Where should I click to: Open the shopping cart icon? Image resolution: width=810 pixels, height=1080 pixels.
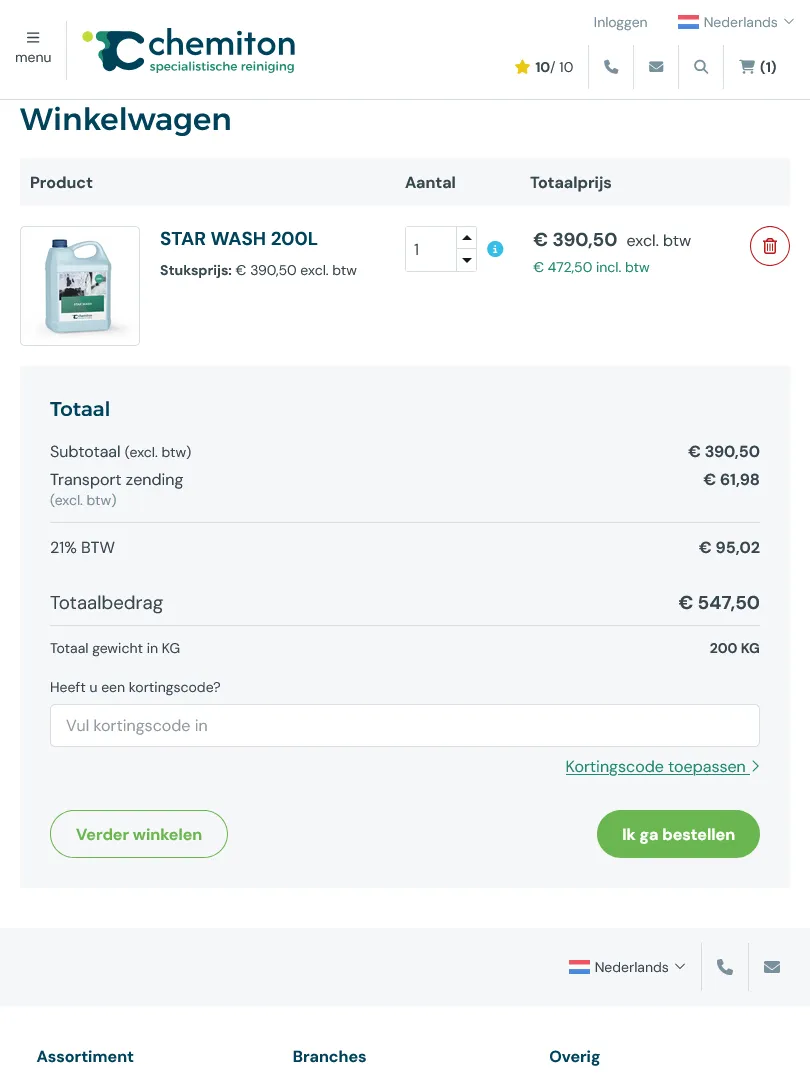coord(757,67)
